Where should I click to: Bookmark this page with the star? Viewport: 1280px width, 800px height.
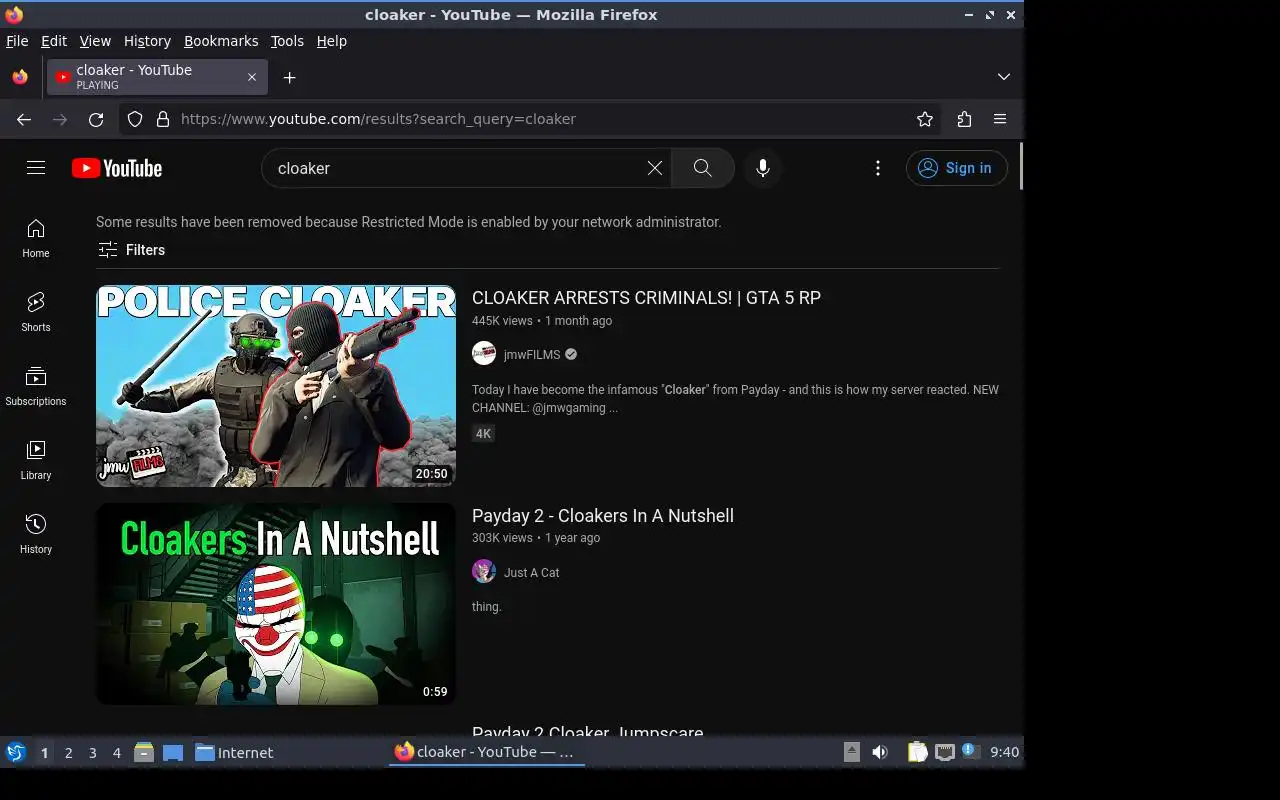click(925, 119)
